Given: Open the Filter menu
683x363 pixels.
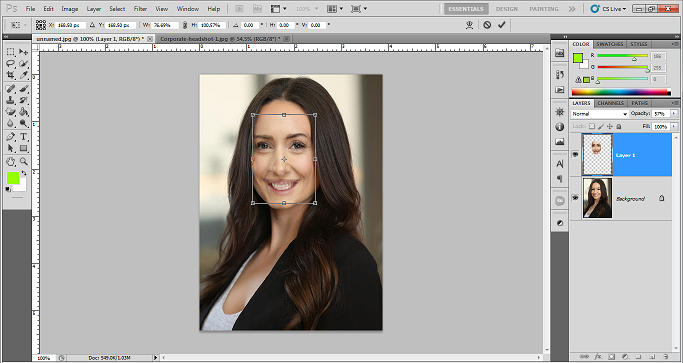Looking at the screenshot, I should pos(140,9).
